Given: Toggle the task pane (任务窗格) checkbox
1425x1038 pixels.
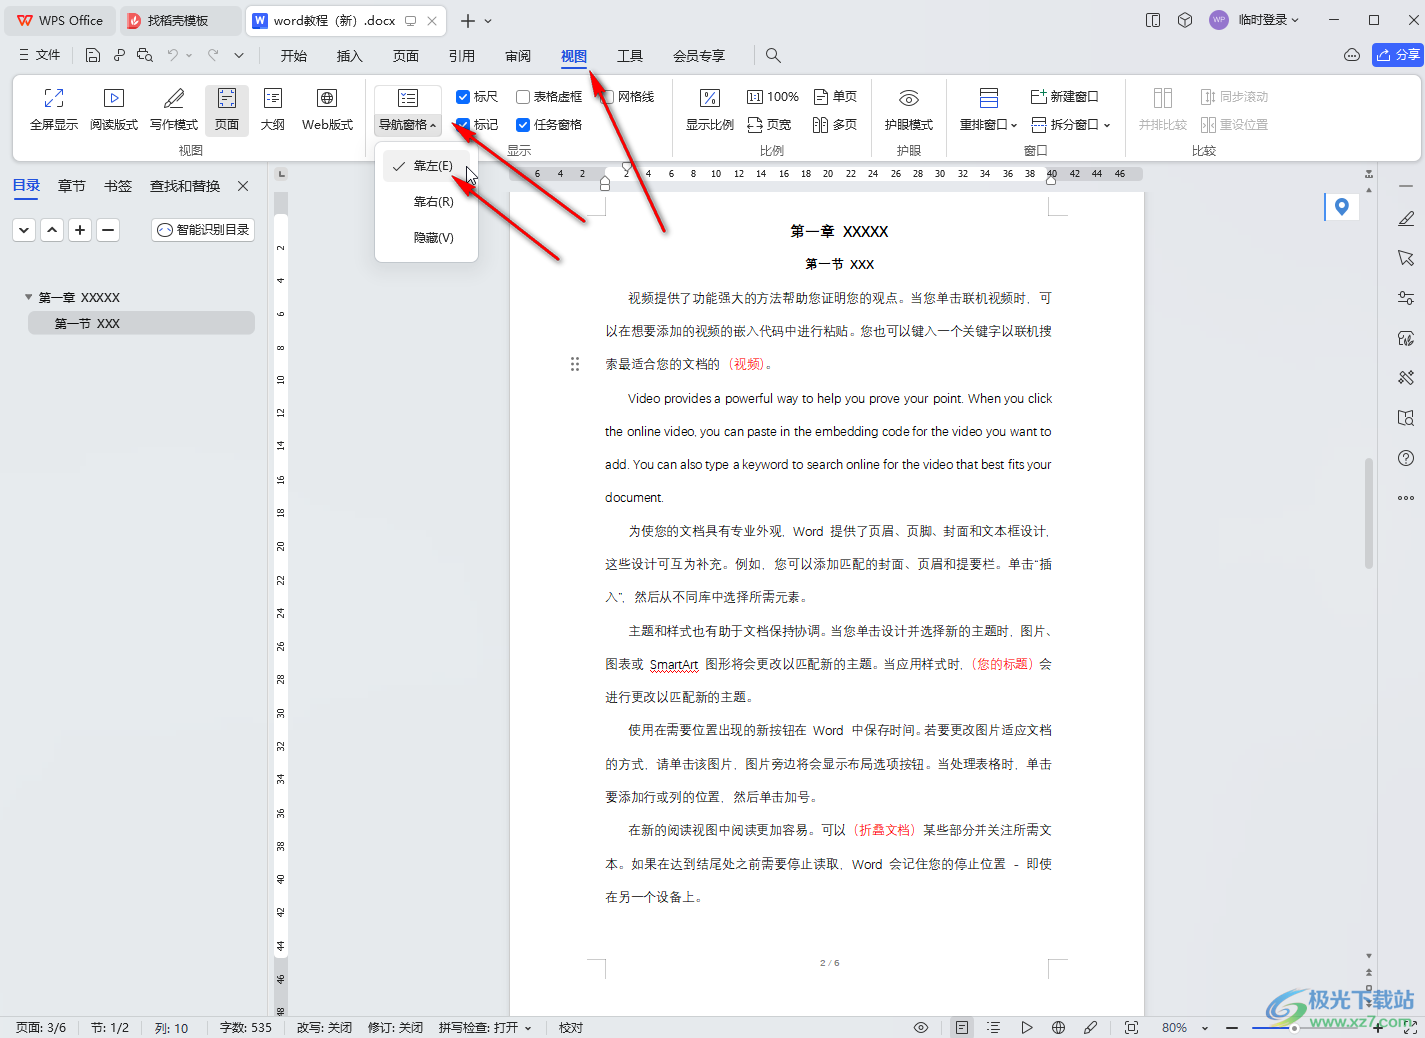Looking at the screenshot, I should pos(523,125).
